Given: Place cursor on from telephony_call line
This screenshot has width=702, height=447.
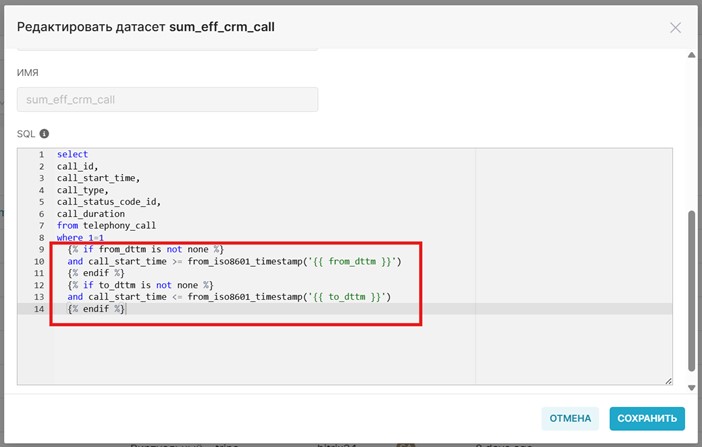Looking at the screenshot, I should click(x=106, y=226).
